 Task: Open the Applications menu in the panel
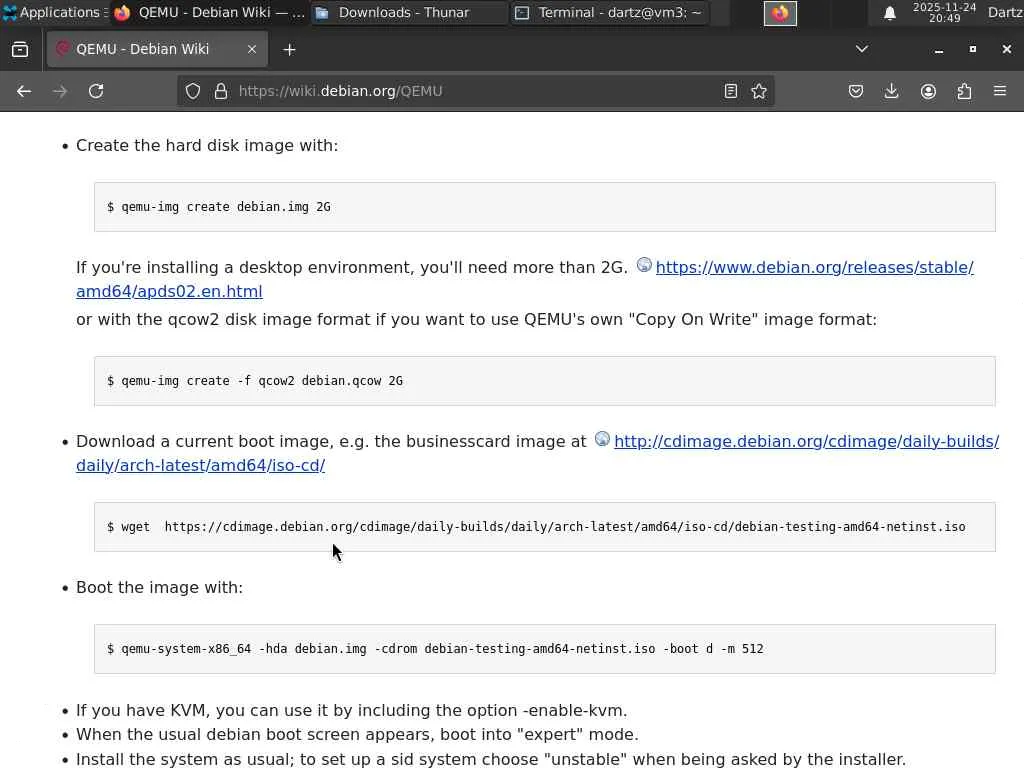click(x=52, y=13)
